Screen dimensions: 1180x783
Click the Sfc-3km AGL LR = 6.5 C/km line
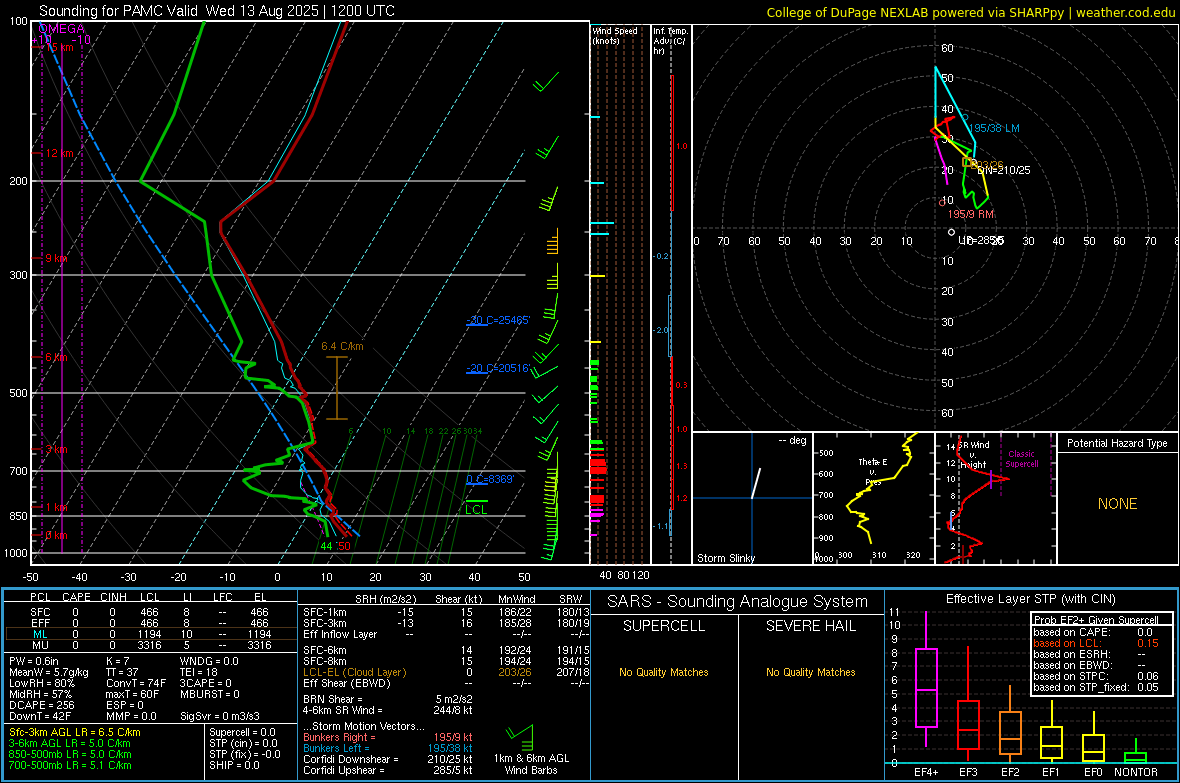point(75,732)
